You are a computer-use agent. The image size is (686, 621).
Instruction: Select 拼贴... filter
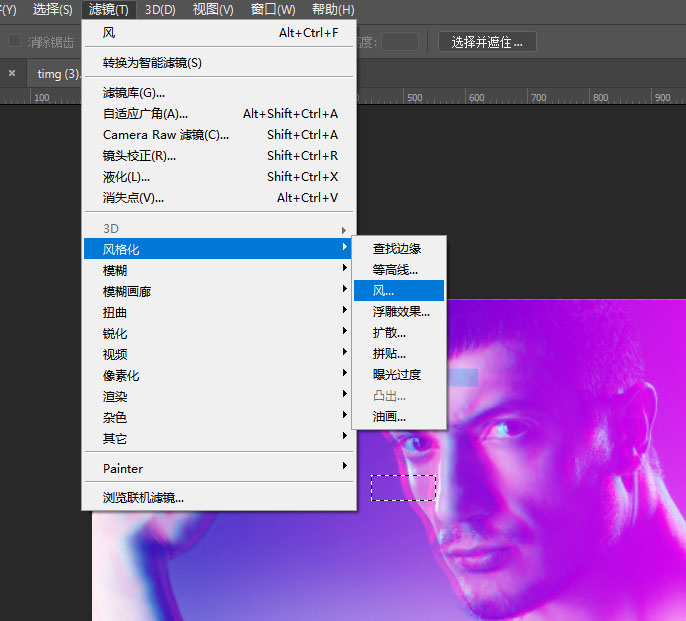tap(399, 354)
